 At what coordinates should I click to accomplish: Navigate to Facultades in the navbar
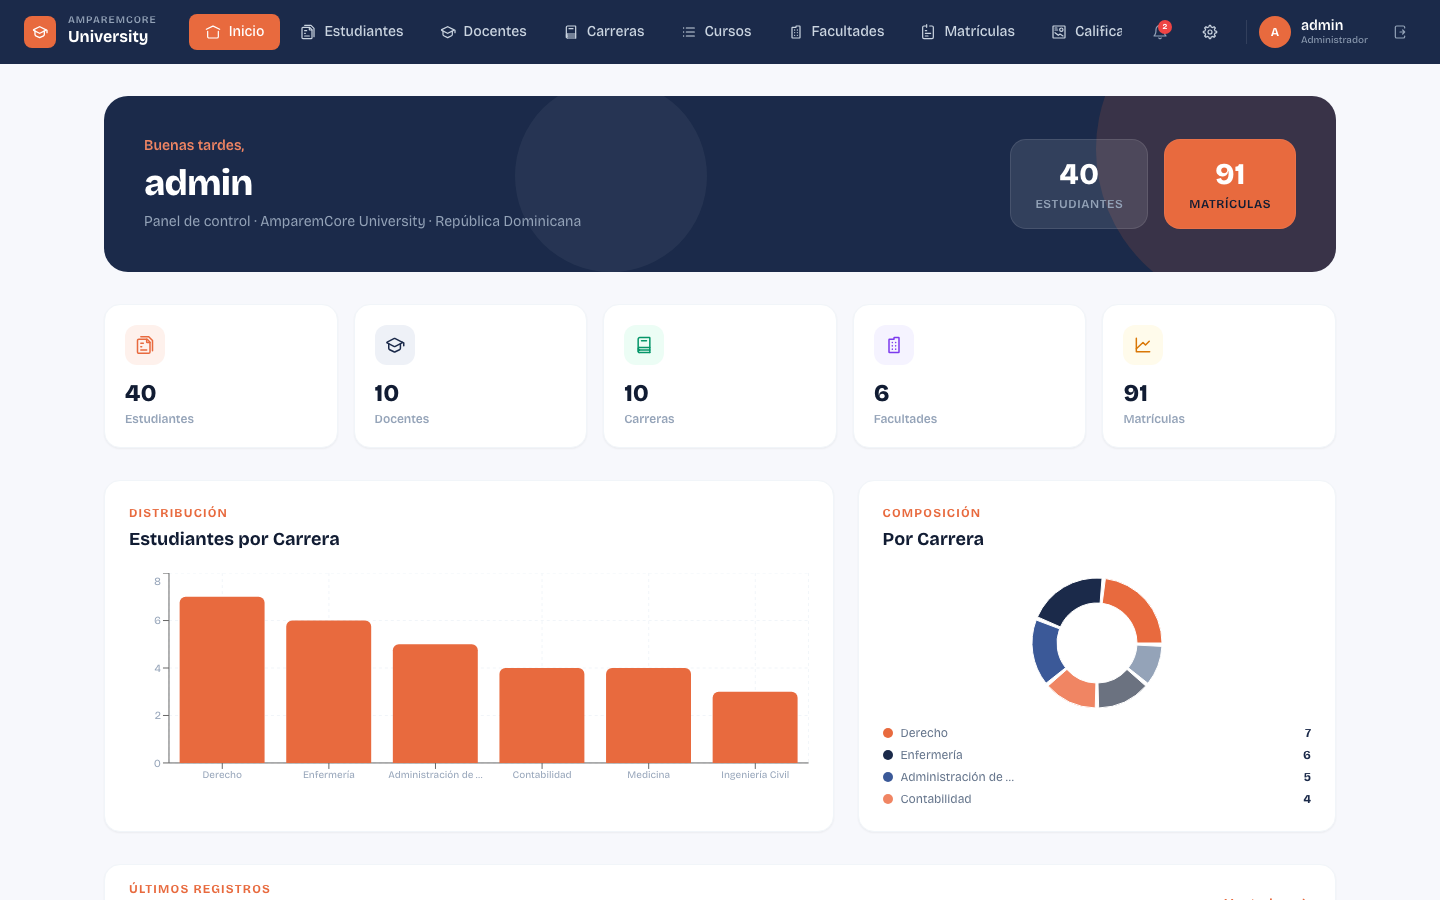(836, 32)
